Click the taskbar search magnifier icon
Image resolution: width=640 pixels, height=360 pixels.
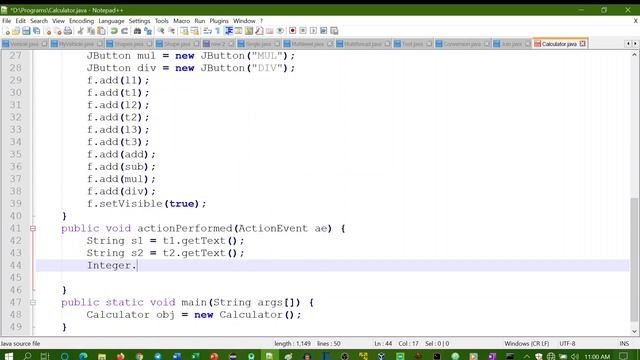(x=27, y=356)
